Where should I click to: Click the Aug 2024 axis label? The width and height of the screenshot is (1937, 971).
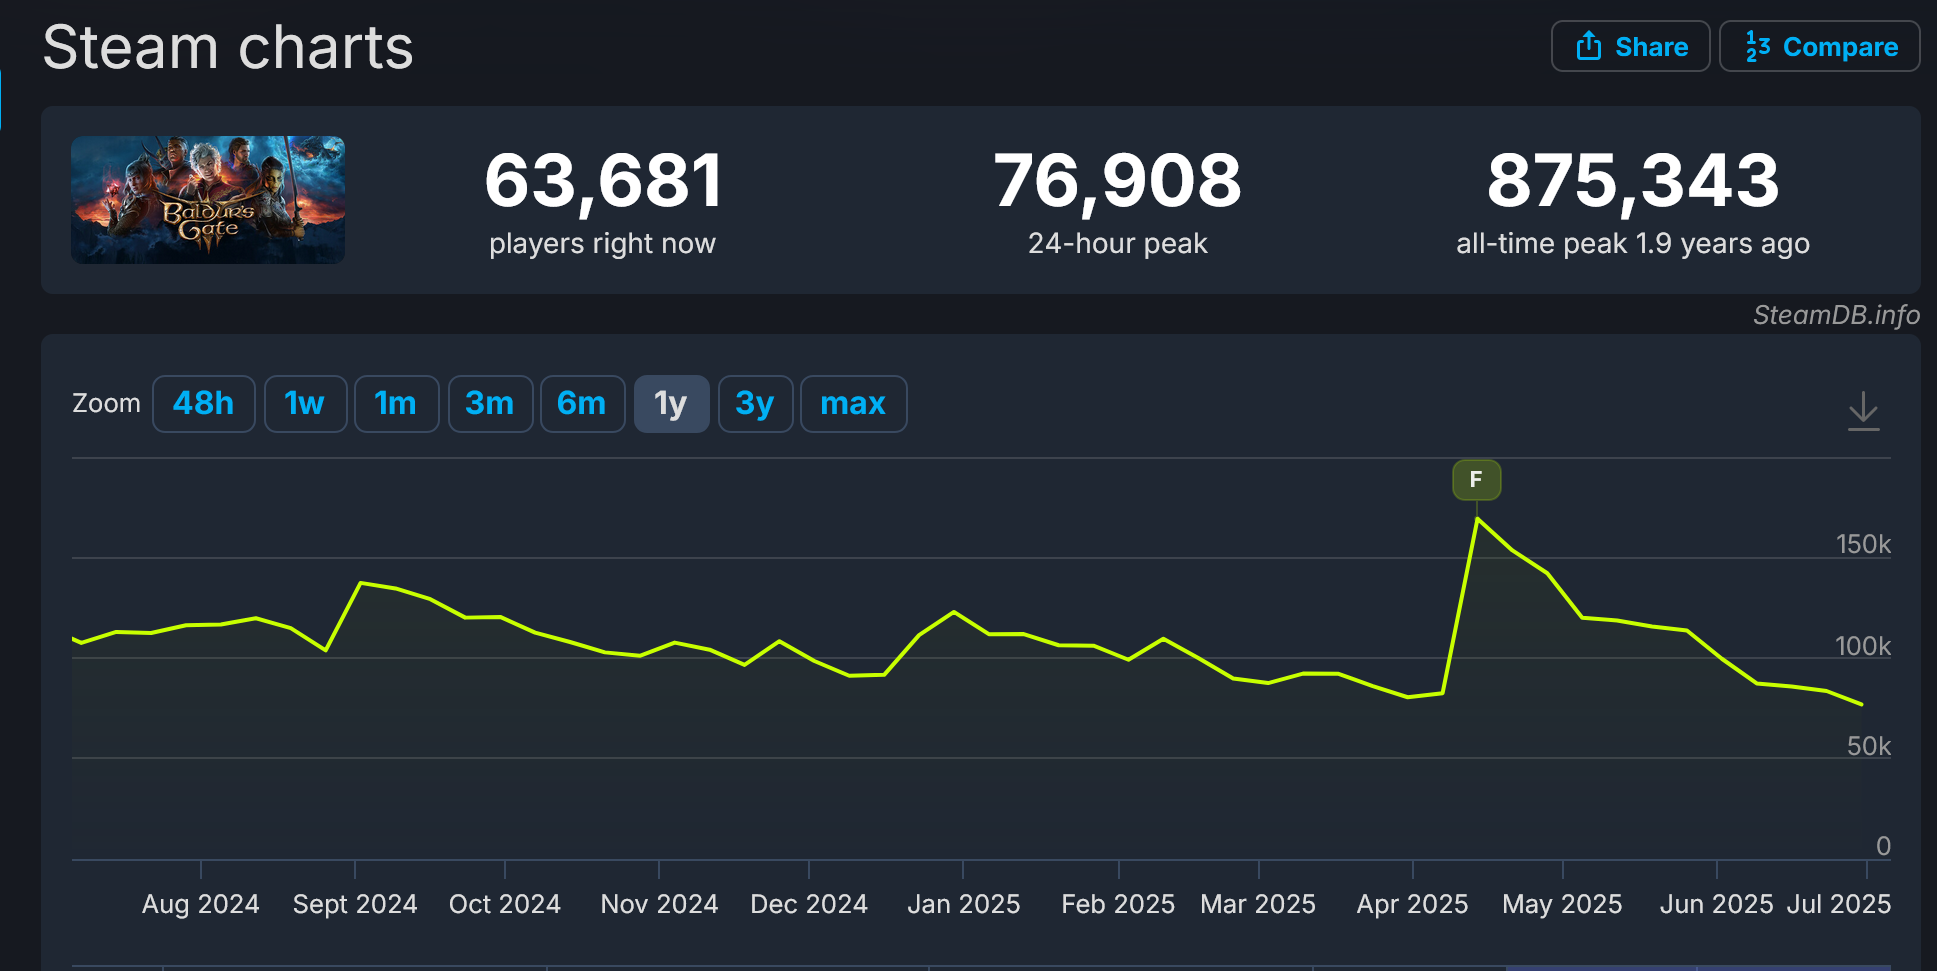[201, 904]
